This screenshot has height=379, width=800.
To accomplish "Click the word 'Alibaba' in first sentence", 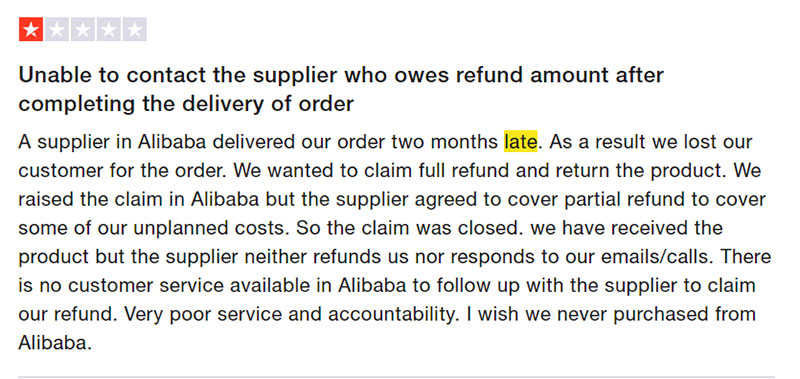I will pos(172,142).
